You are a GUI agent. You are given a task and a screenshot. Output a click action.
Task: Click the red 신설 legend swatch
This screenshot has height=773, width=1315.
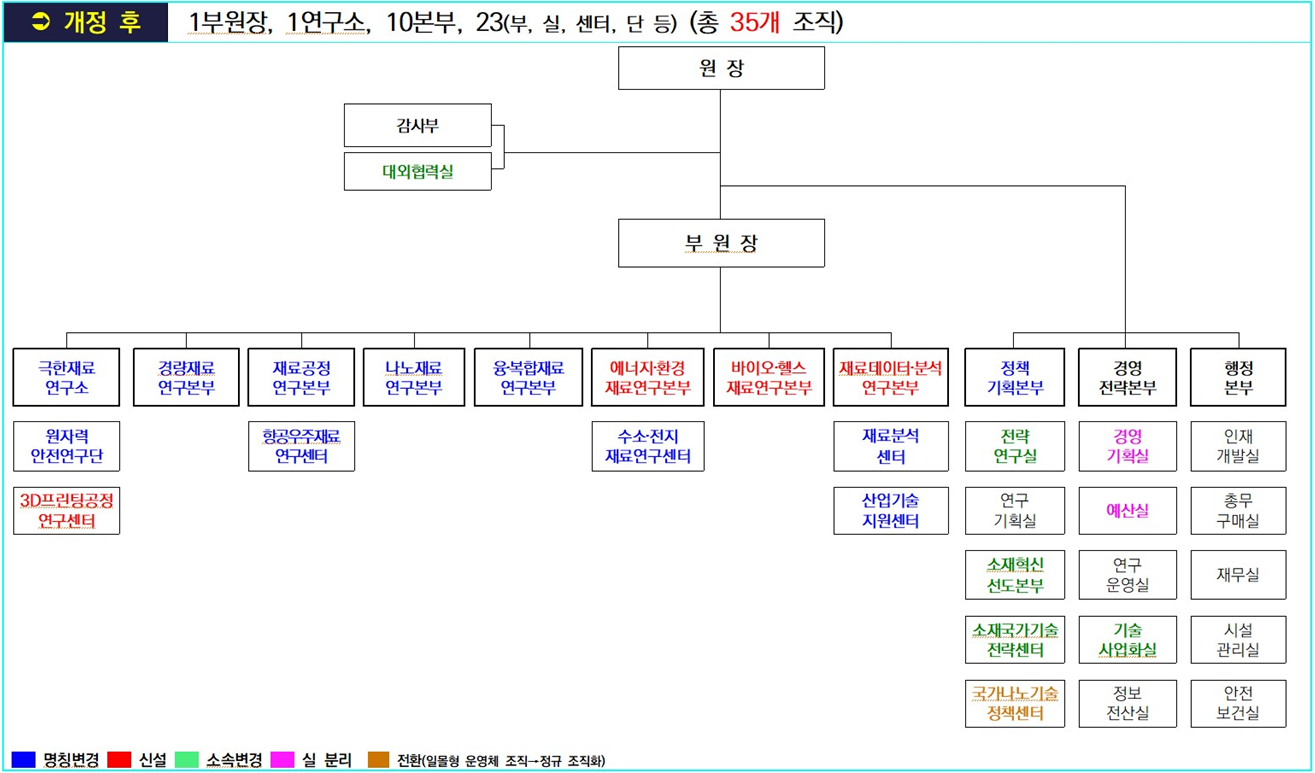pos(119,760)
